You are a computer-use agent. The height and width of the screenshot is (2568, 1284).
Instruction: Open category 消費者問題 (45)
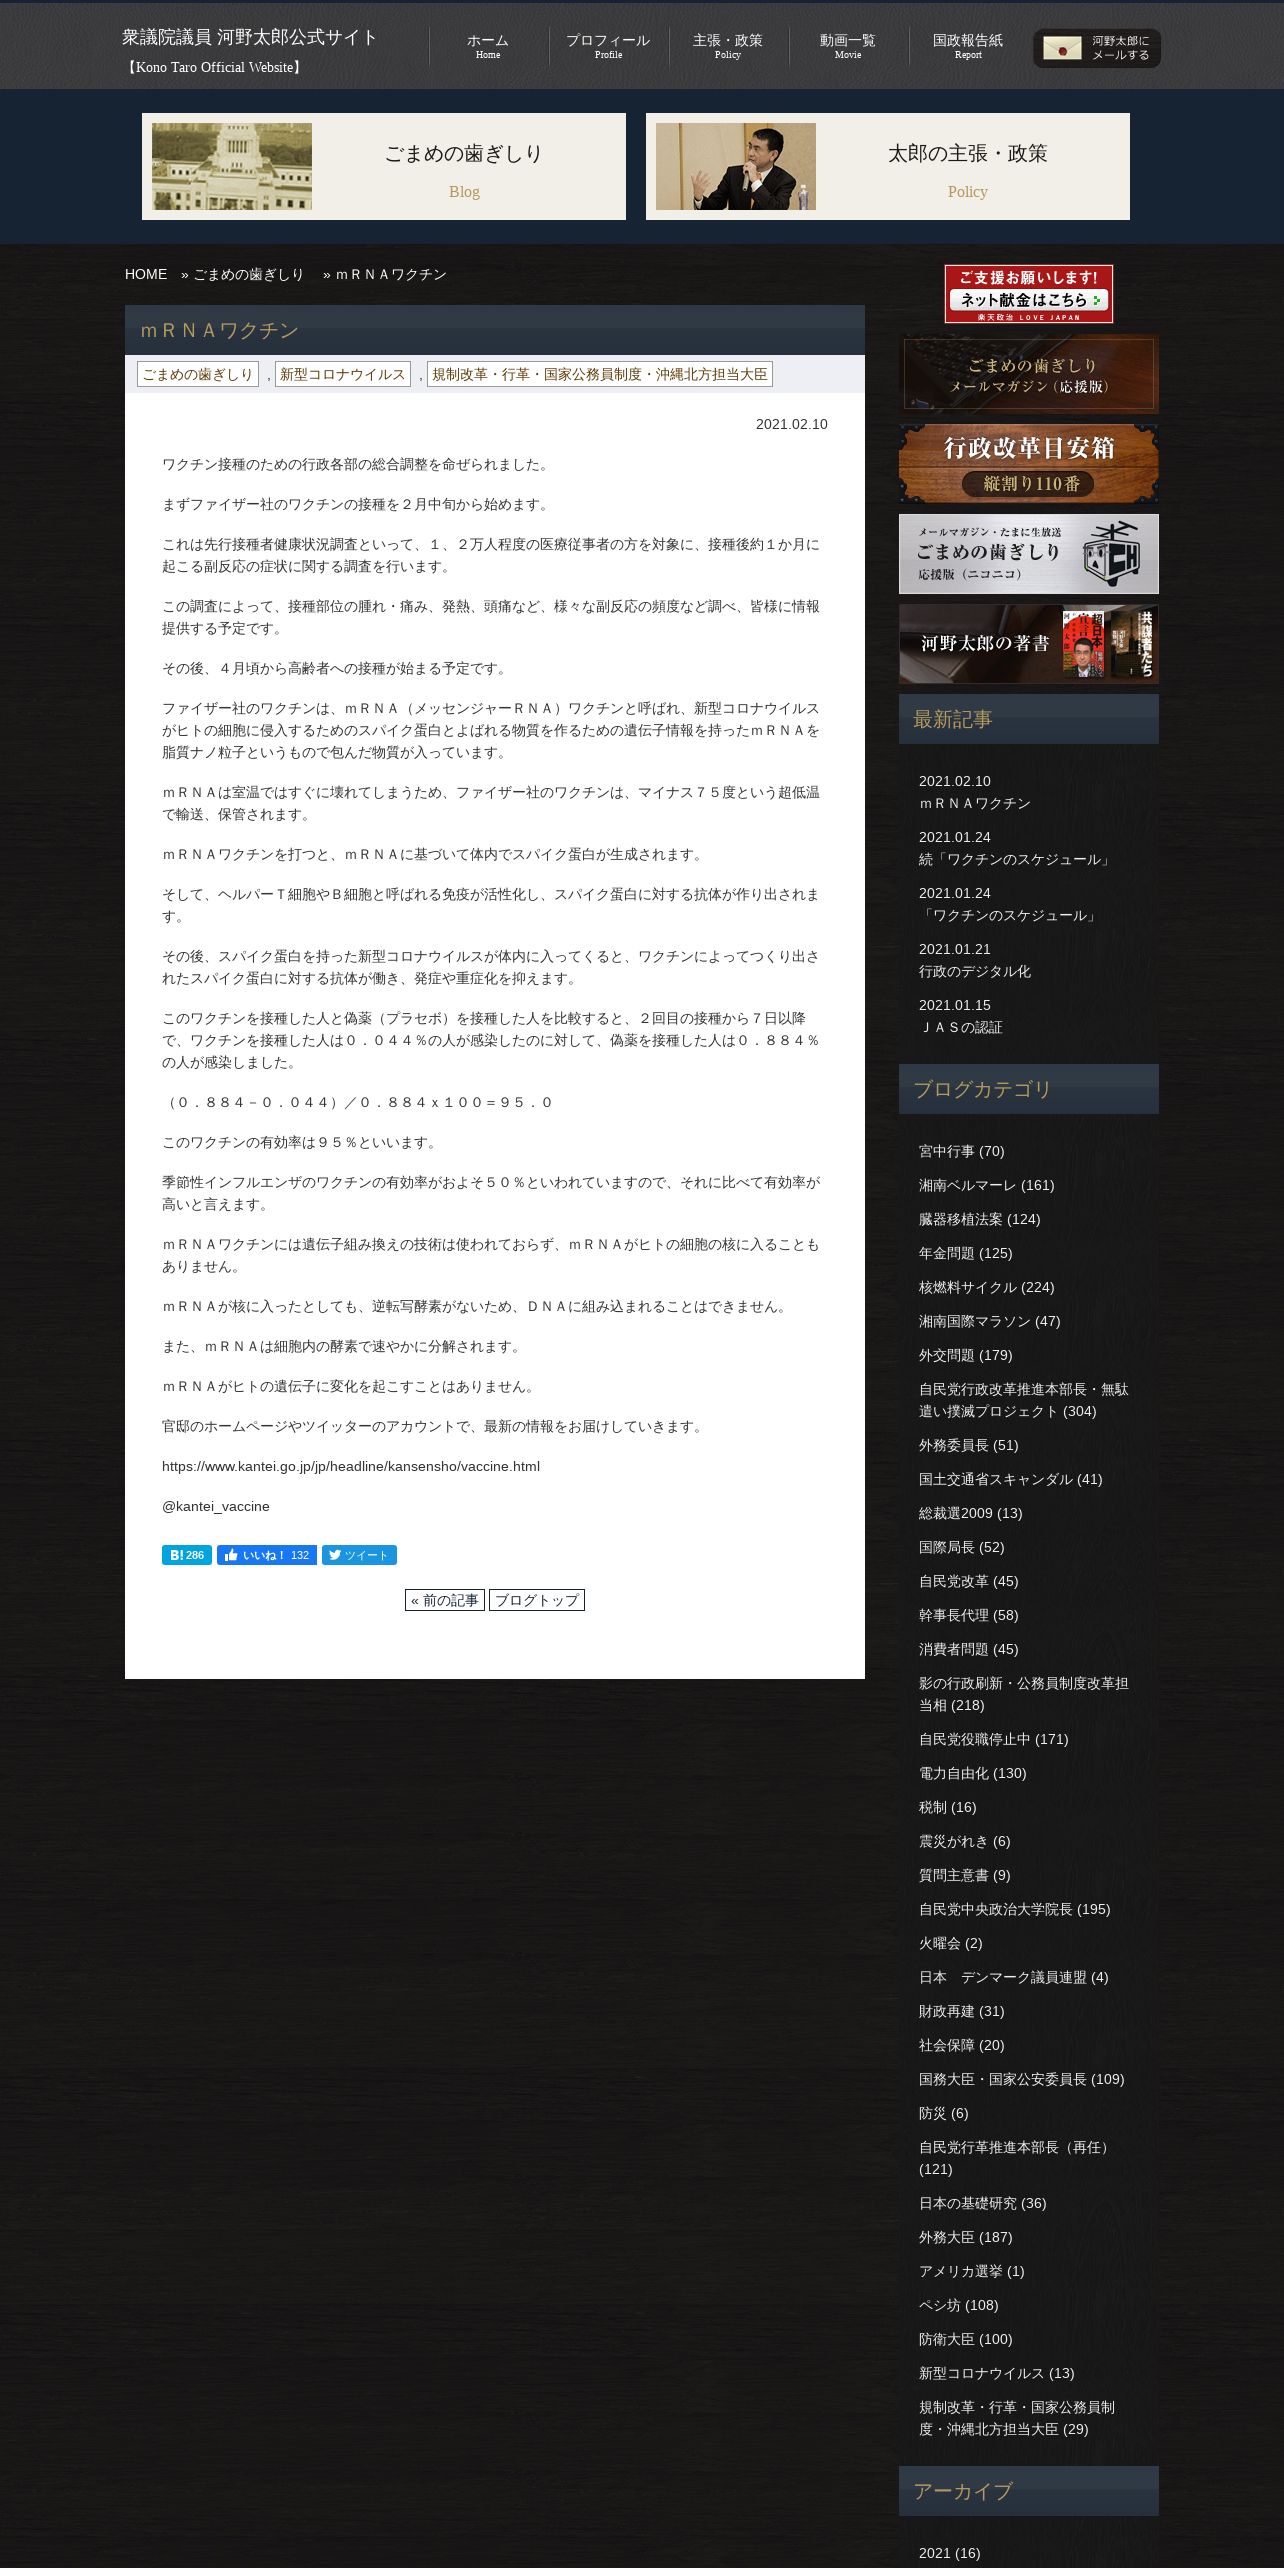pos(969,1649)
